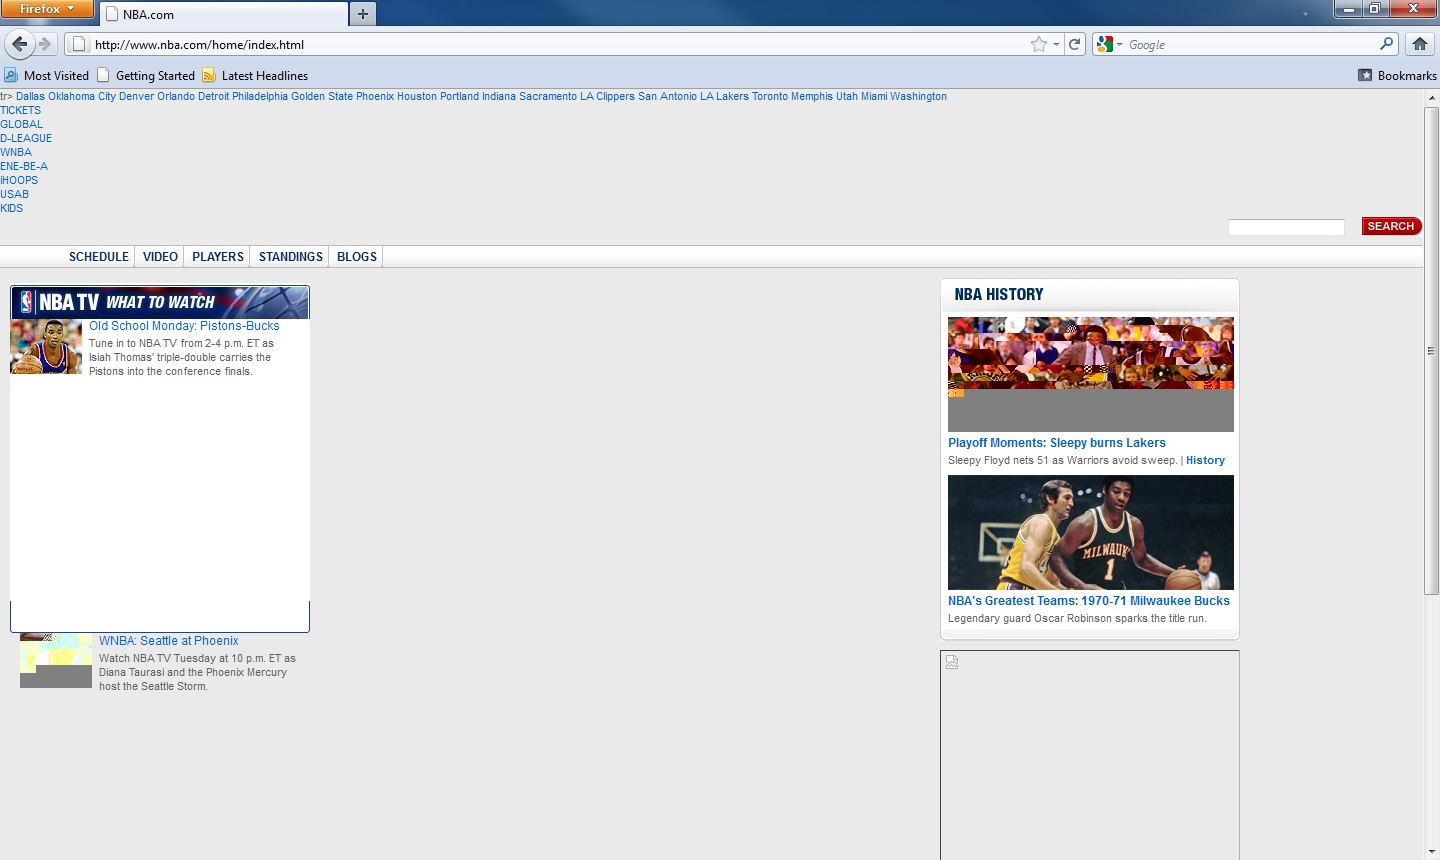Screen dimensions: 1440x860
Task: Open the USAB link
Action: click(14, 195)
